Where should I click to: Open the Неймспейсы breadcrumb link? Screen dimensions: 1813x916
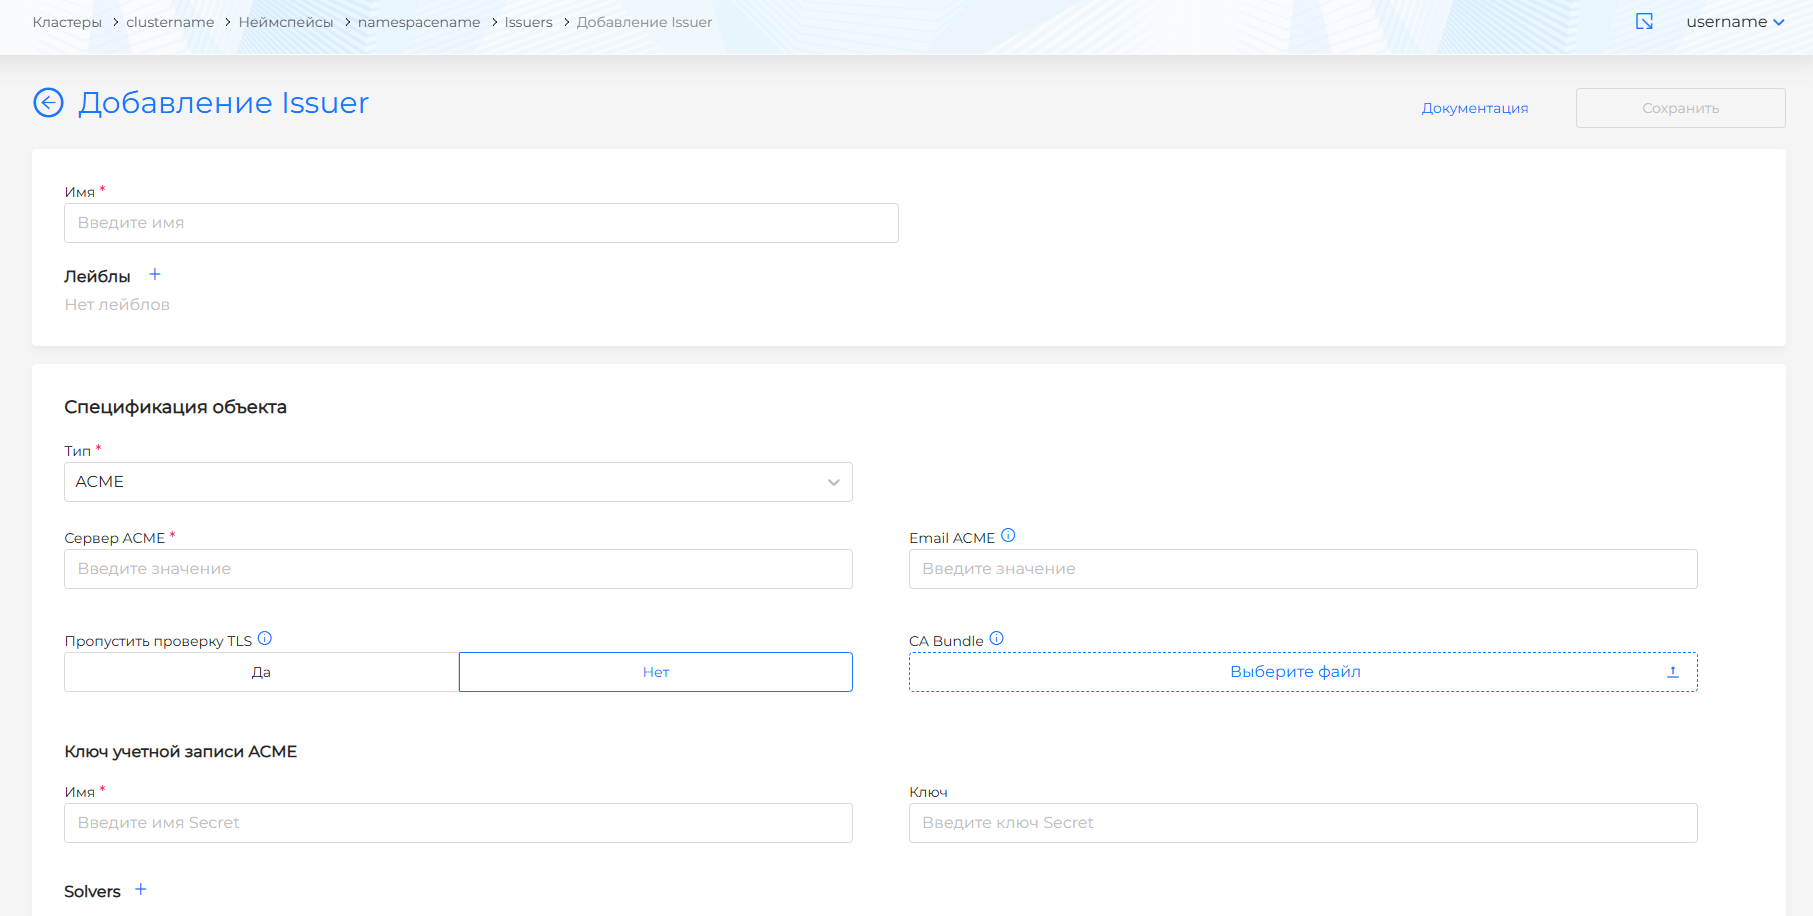tap(286, 22)
